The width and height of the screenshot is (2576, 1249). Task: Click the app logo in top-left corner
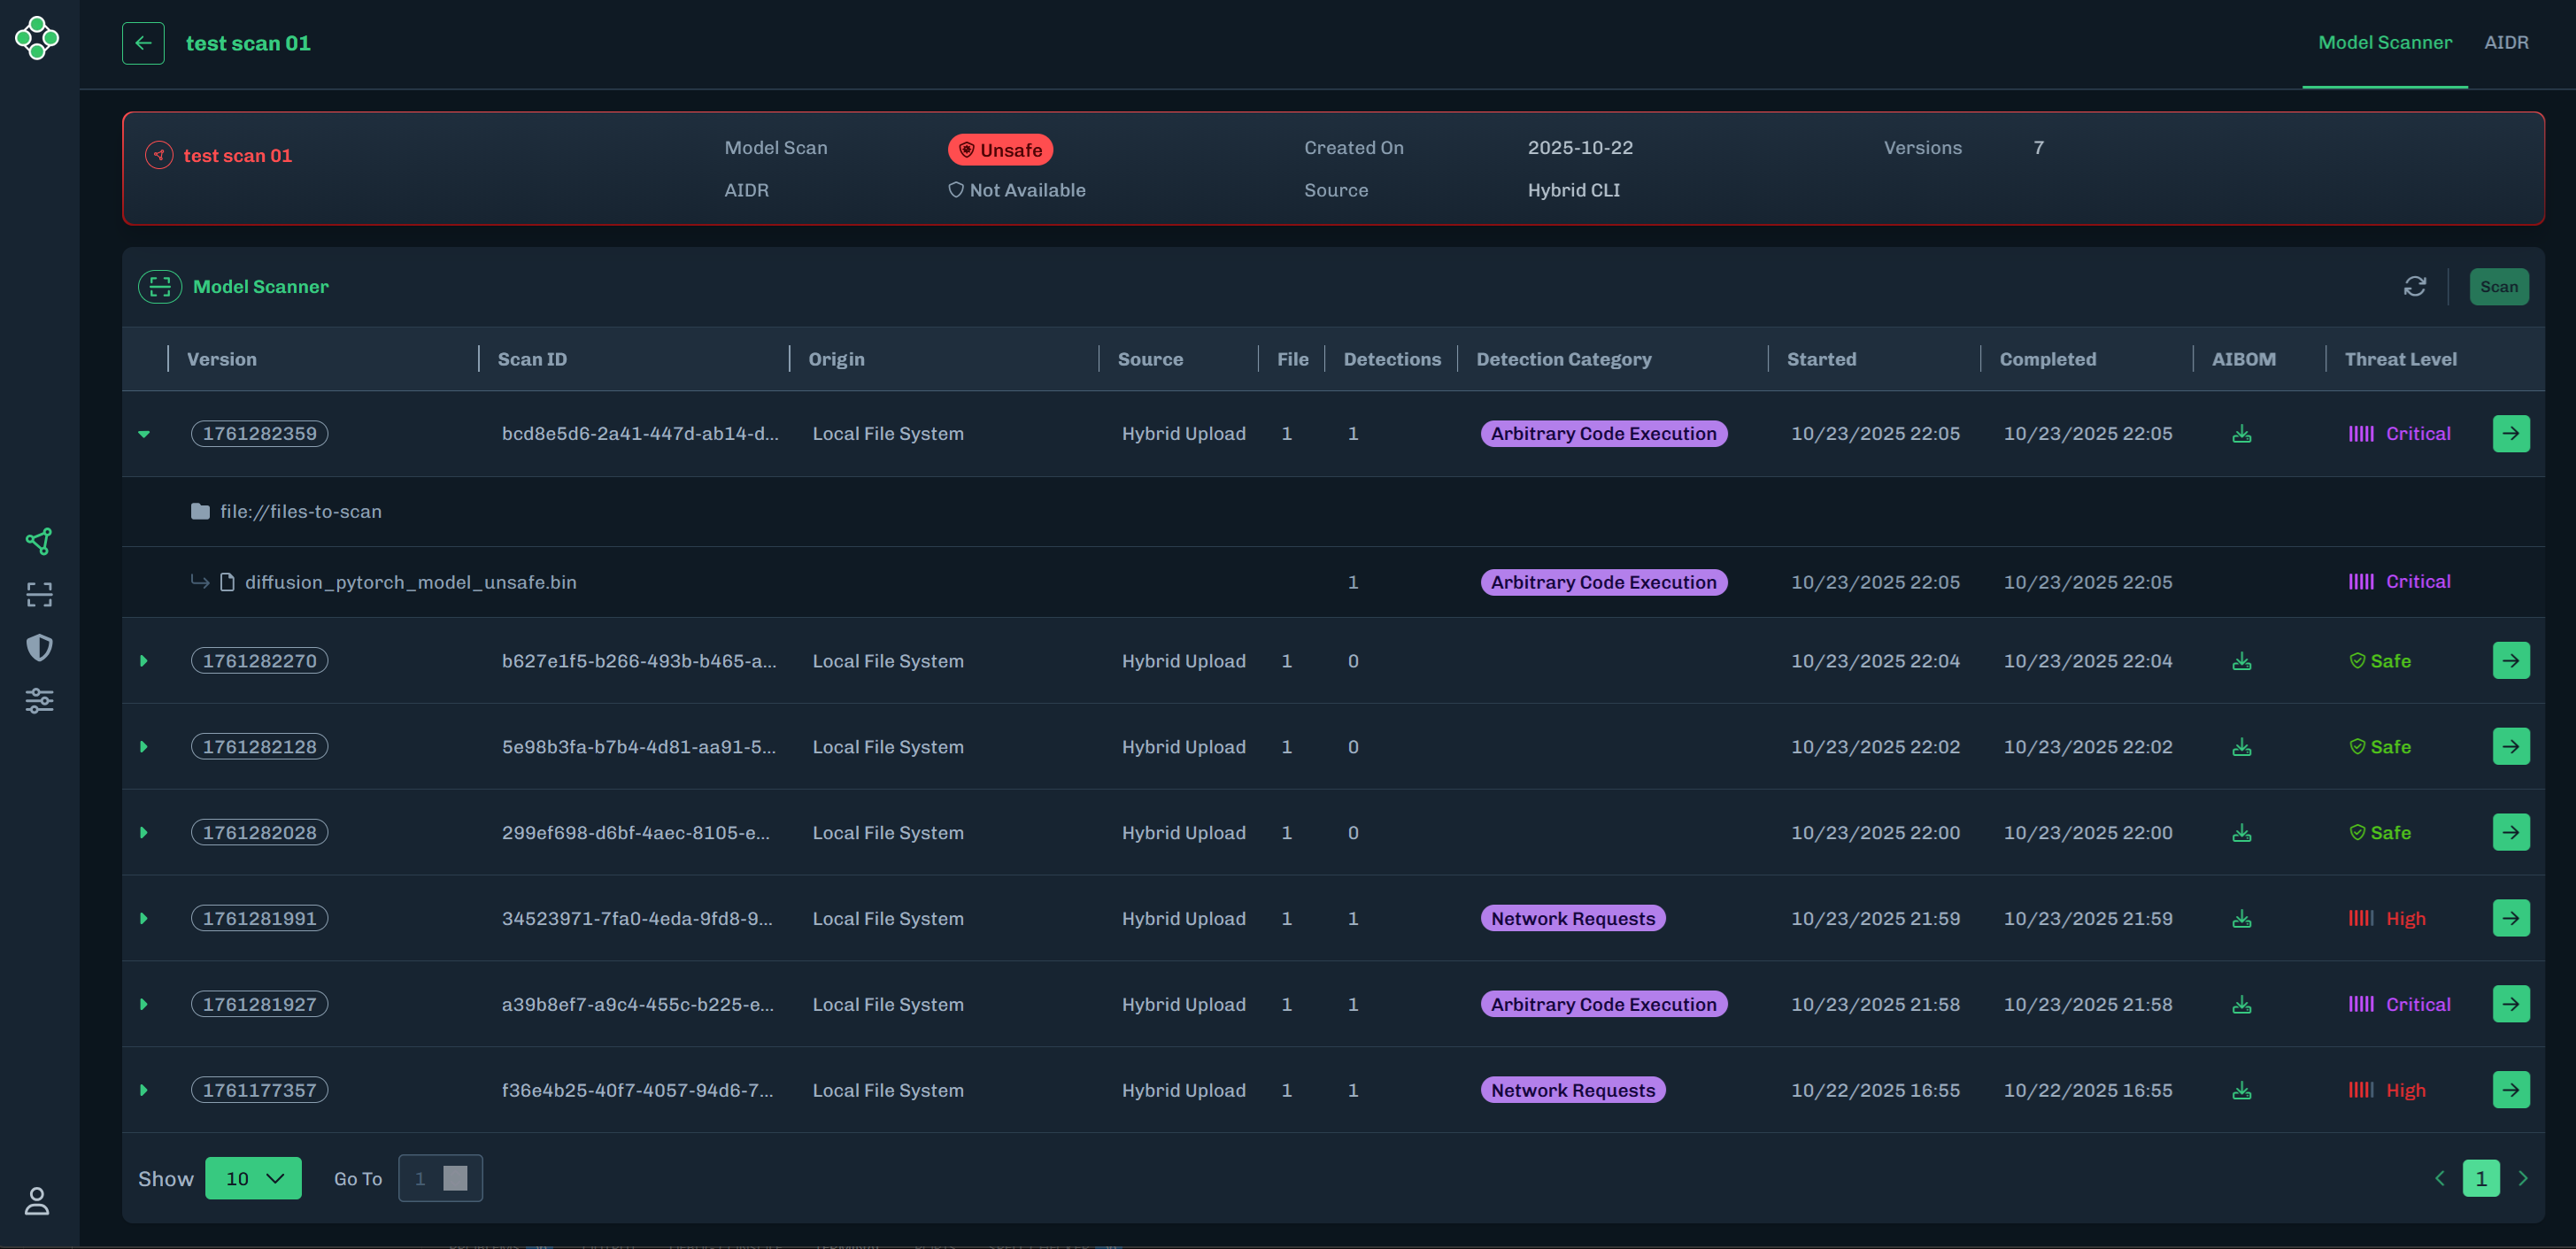pos(37,38)
